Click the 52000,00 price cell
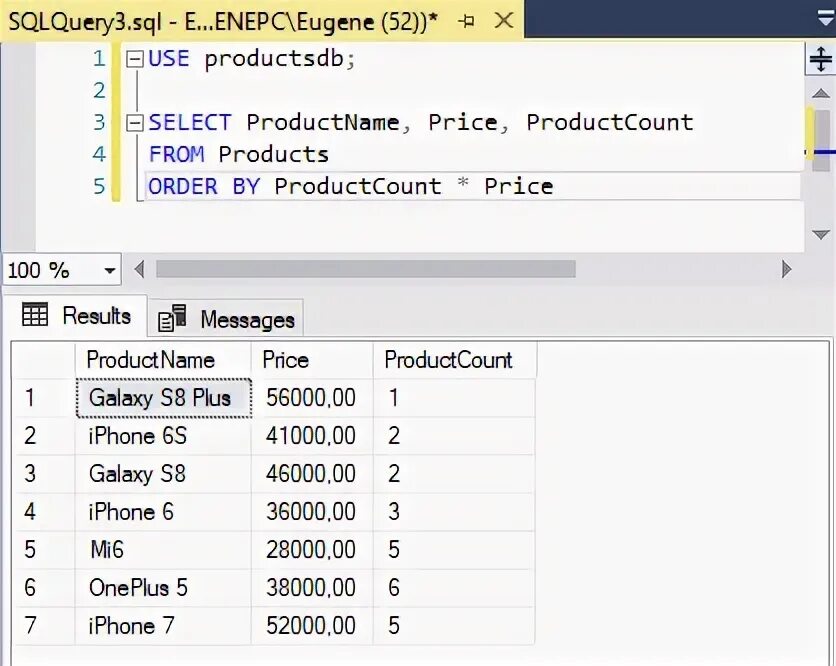This screenshot has width=836, height=666. tap(312, 625)
